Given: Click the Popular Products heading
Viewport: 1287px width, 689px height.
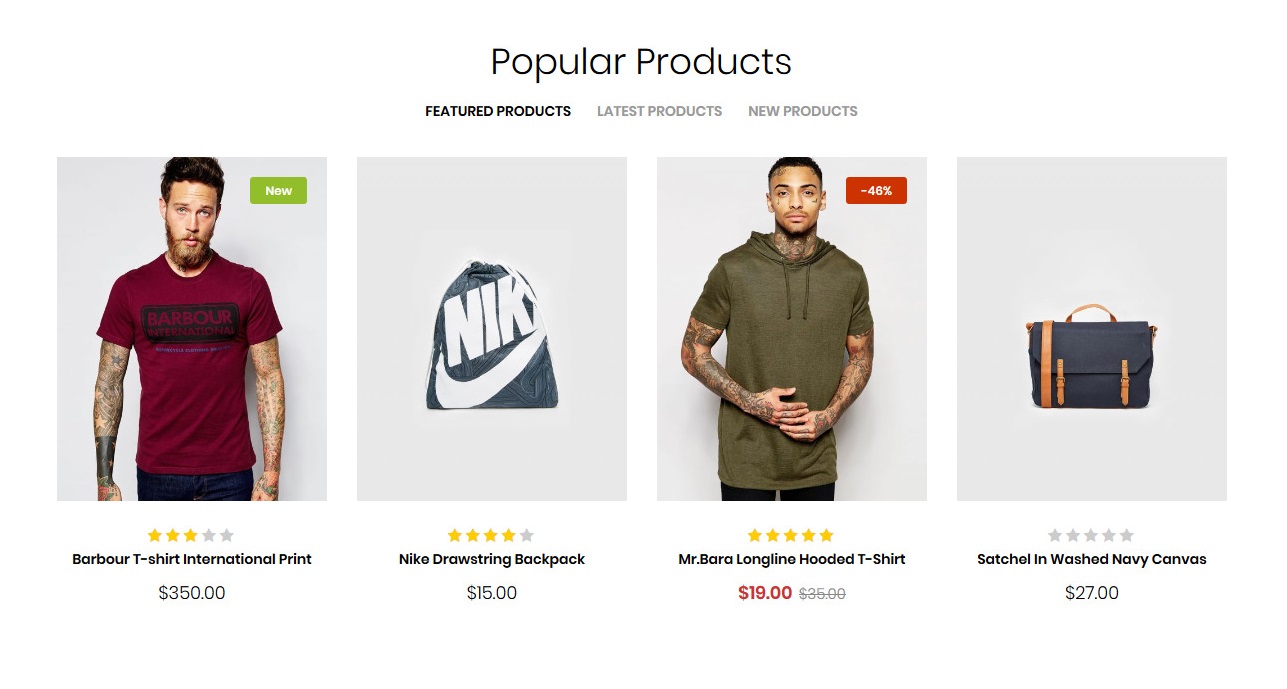Looking at the screenshot, I should [641, 62].
